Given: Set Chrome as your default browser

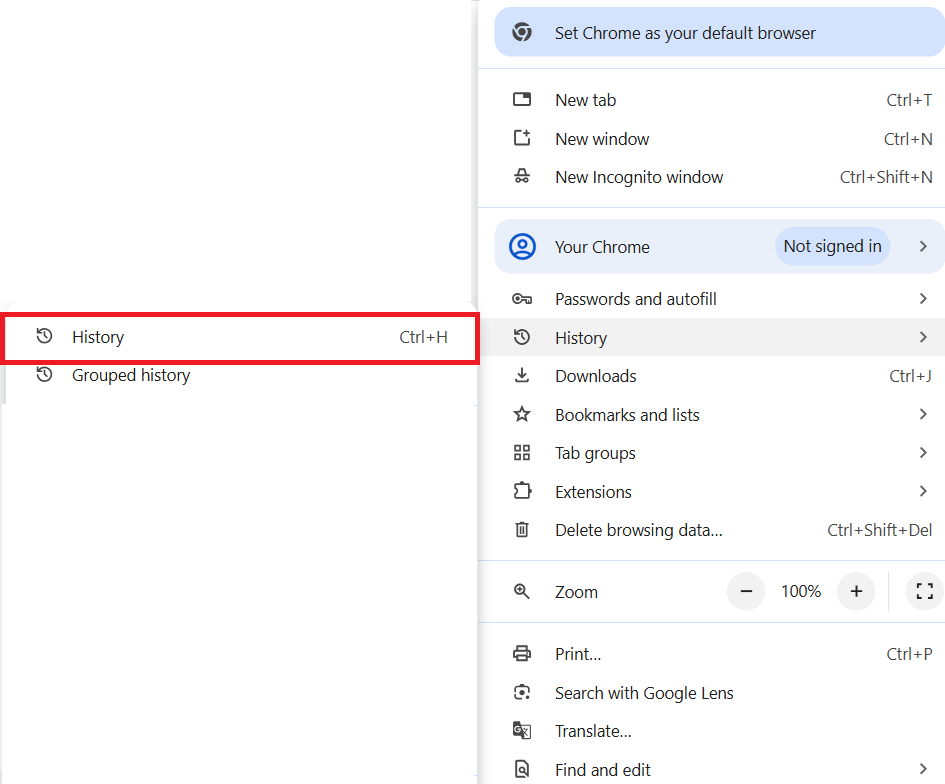Looking at the screenshot, I should click(x=720, y=33).
